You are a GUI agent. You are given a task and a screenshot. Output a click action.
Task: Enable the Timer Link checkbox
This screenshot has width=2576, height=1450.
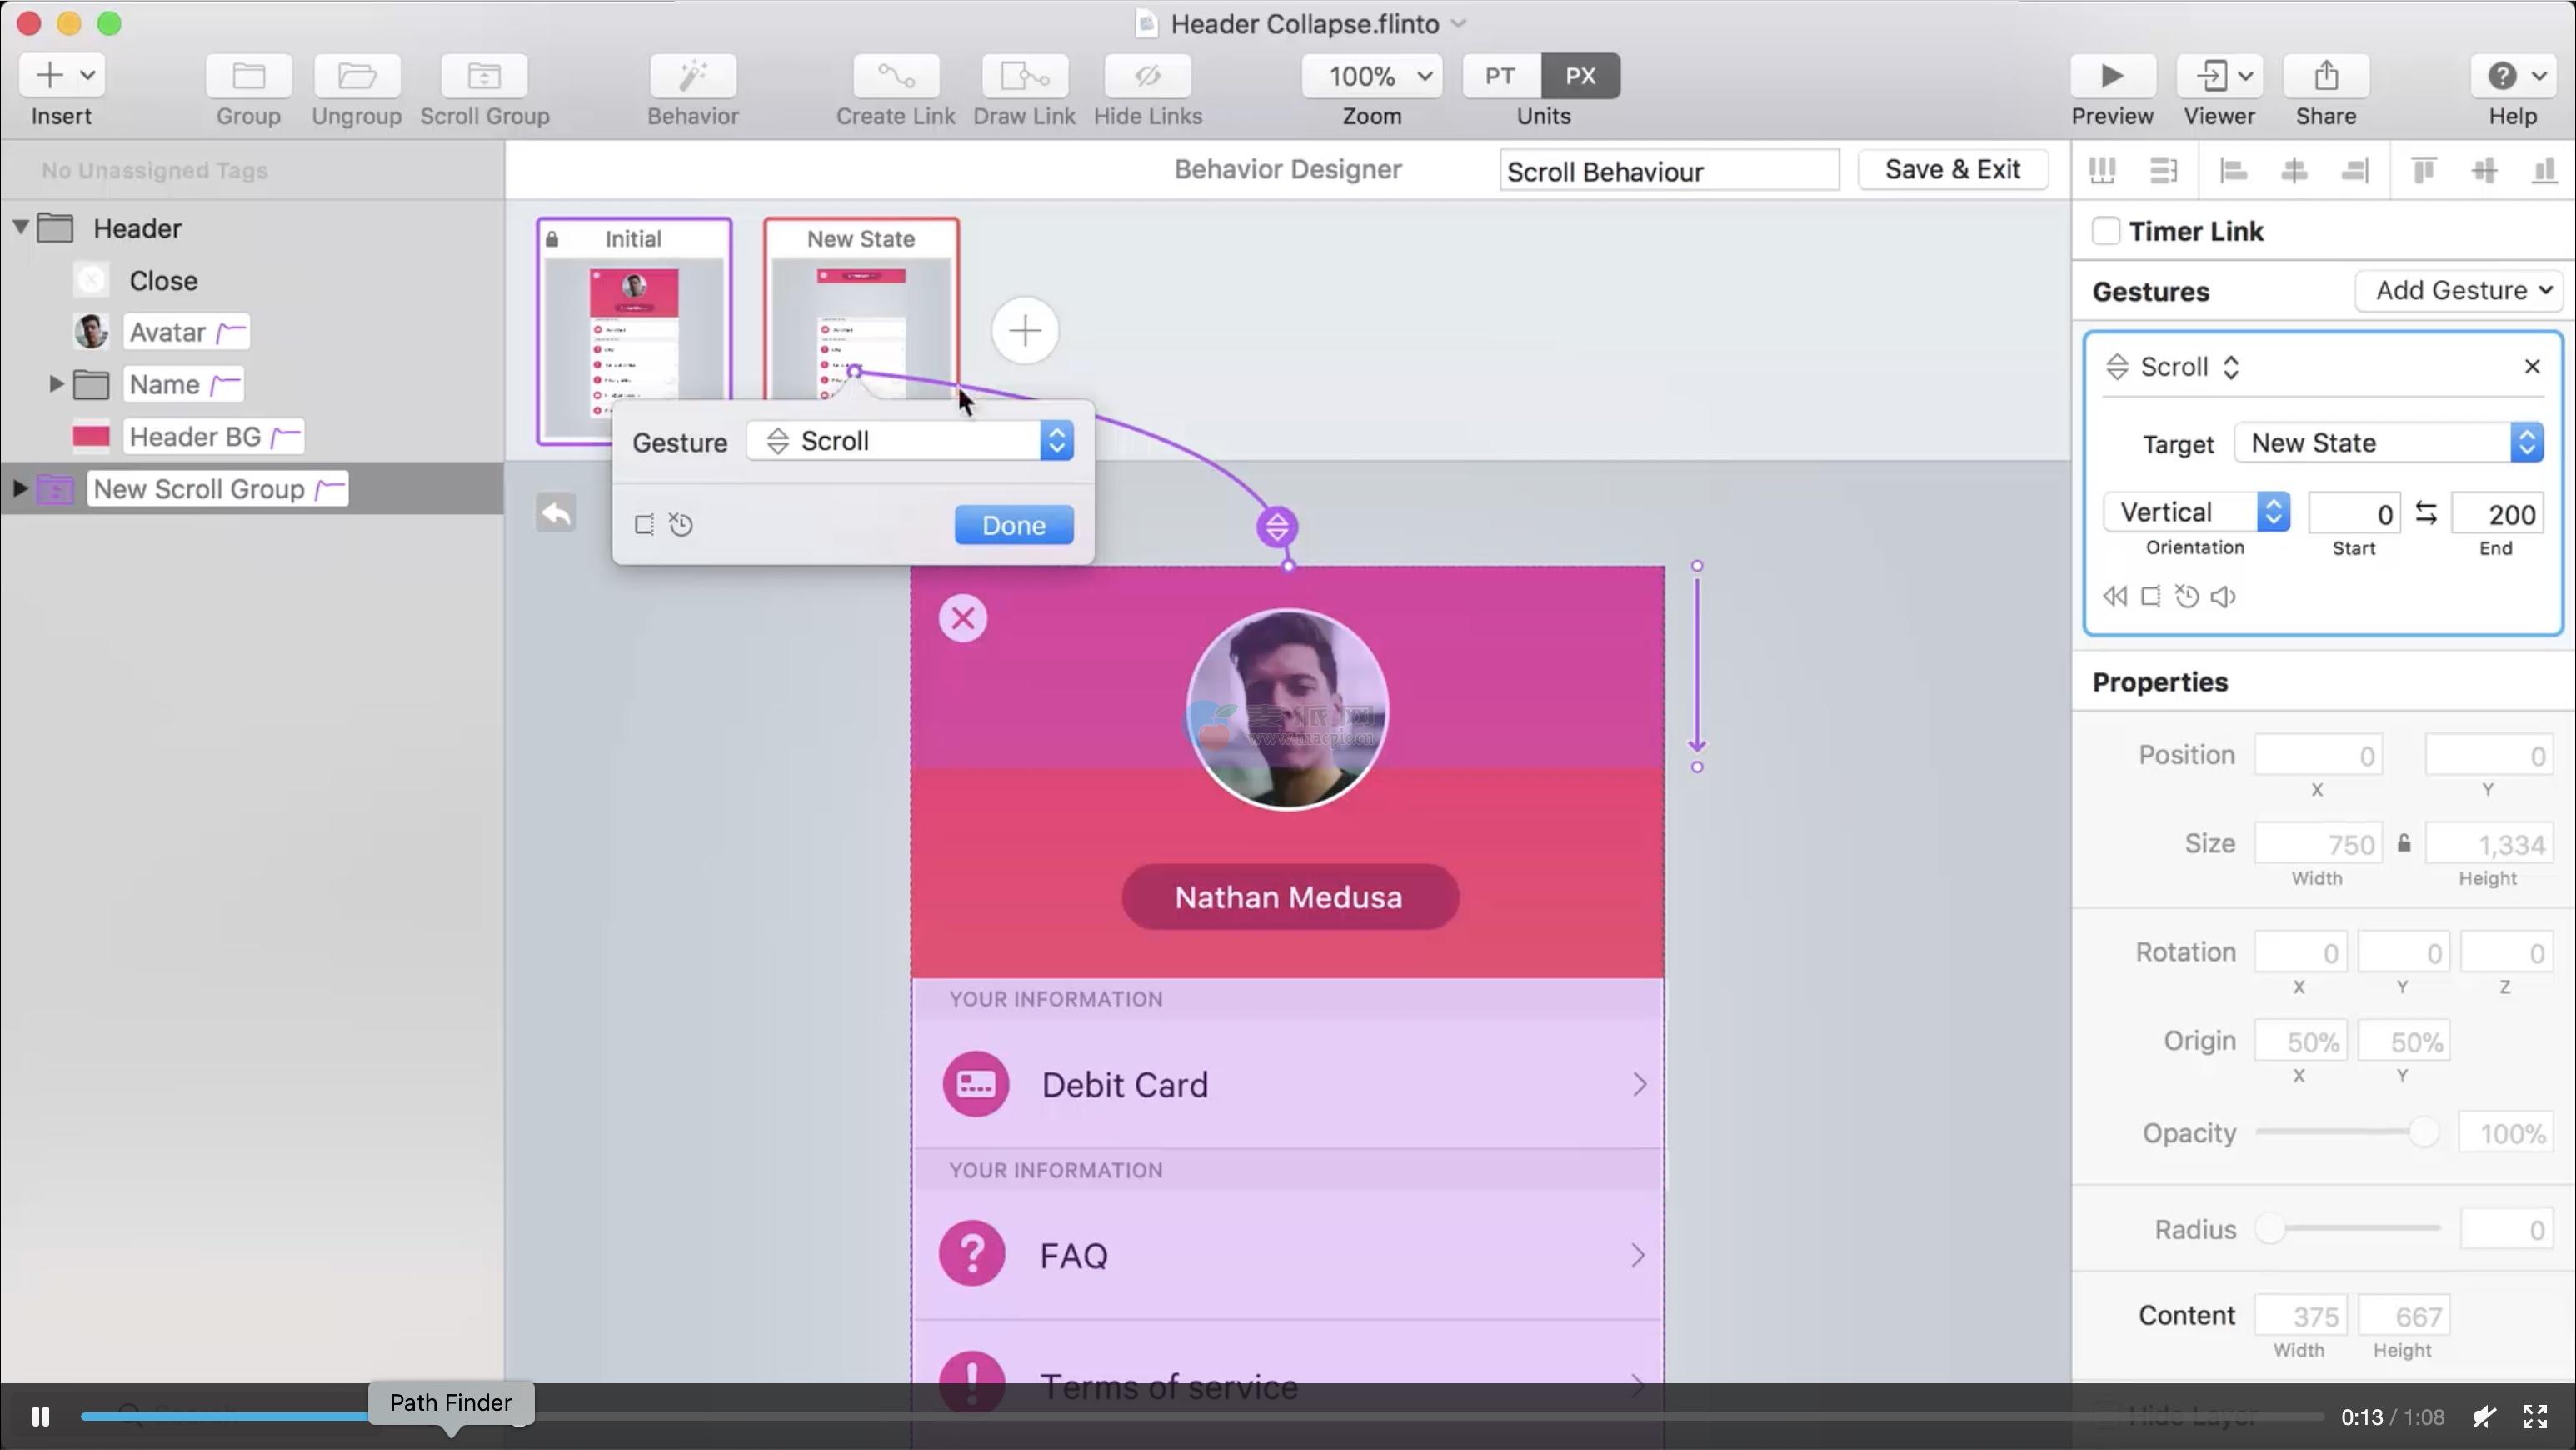pyautogui.click(x=2106, y=231)
